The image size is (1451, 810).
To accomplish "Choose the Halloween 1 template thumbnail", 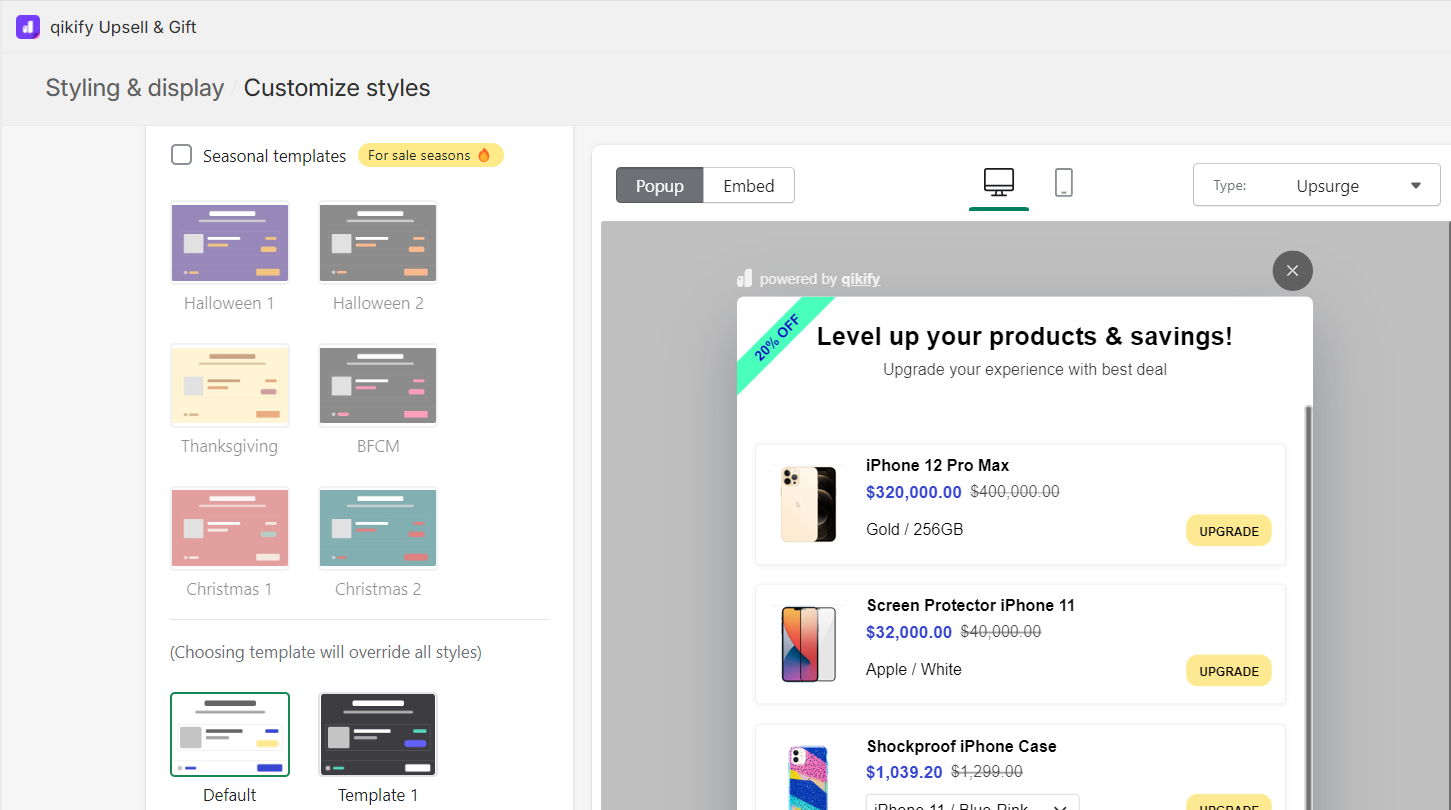I will coord(230,243).
